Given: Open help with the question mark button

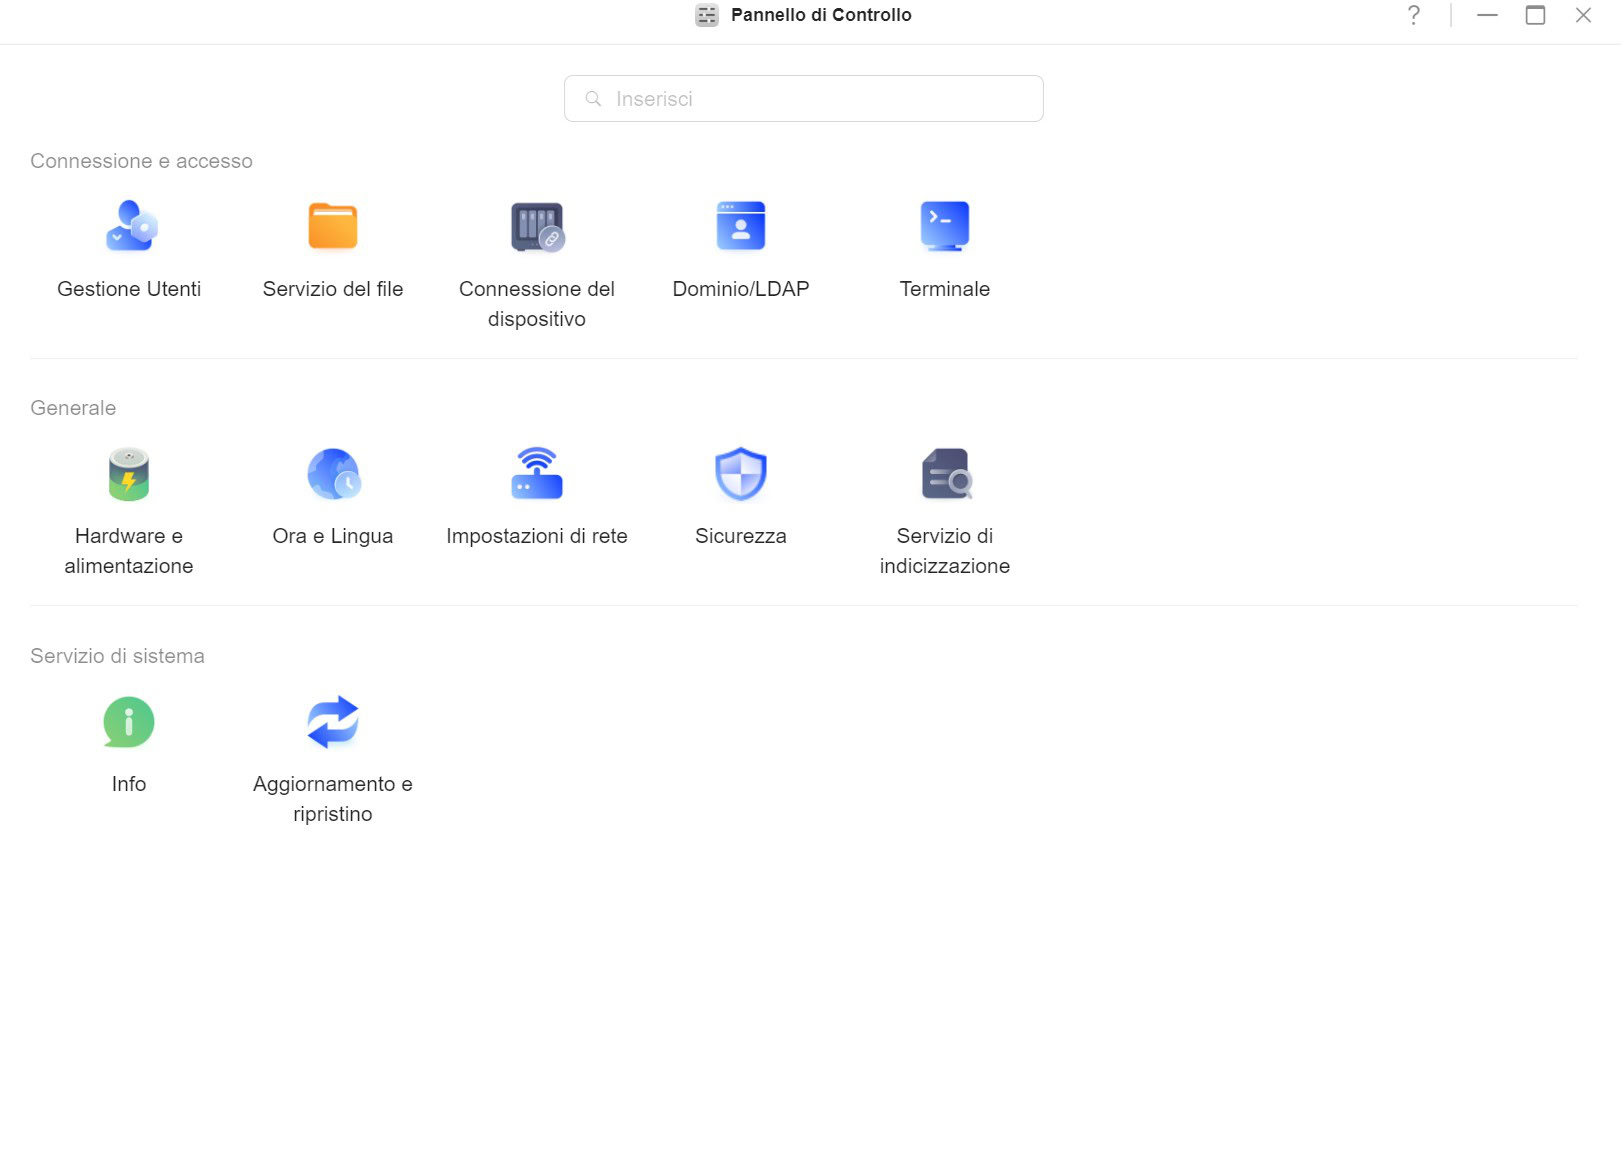Looking at the screenshot, I should (1413, 15).
